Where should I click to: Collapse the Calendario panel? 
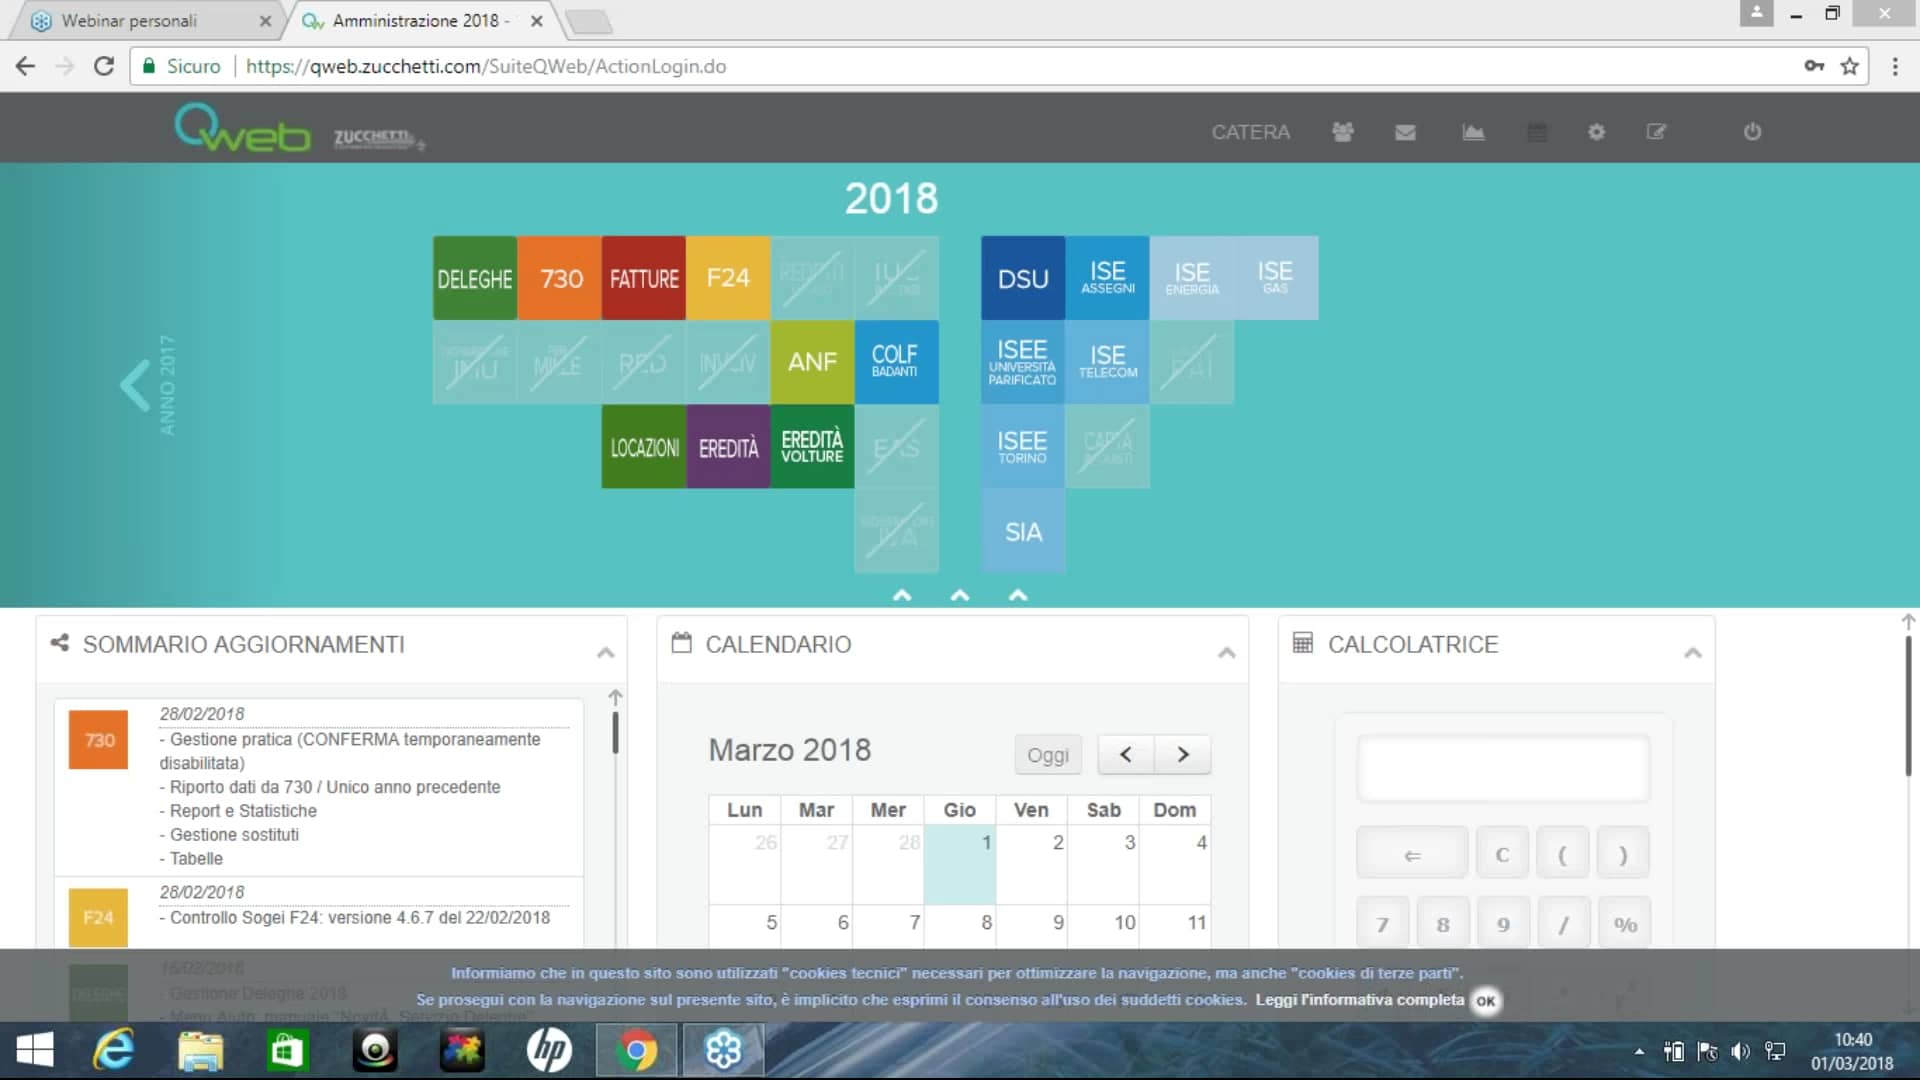click(x=1226, y=651)
